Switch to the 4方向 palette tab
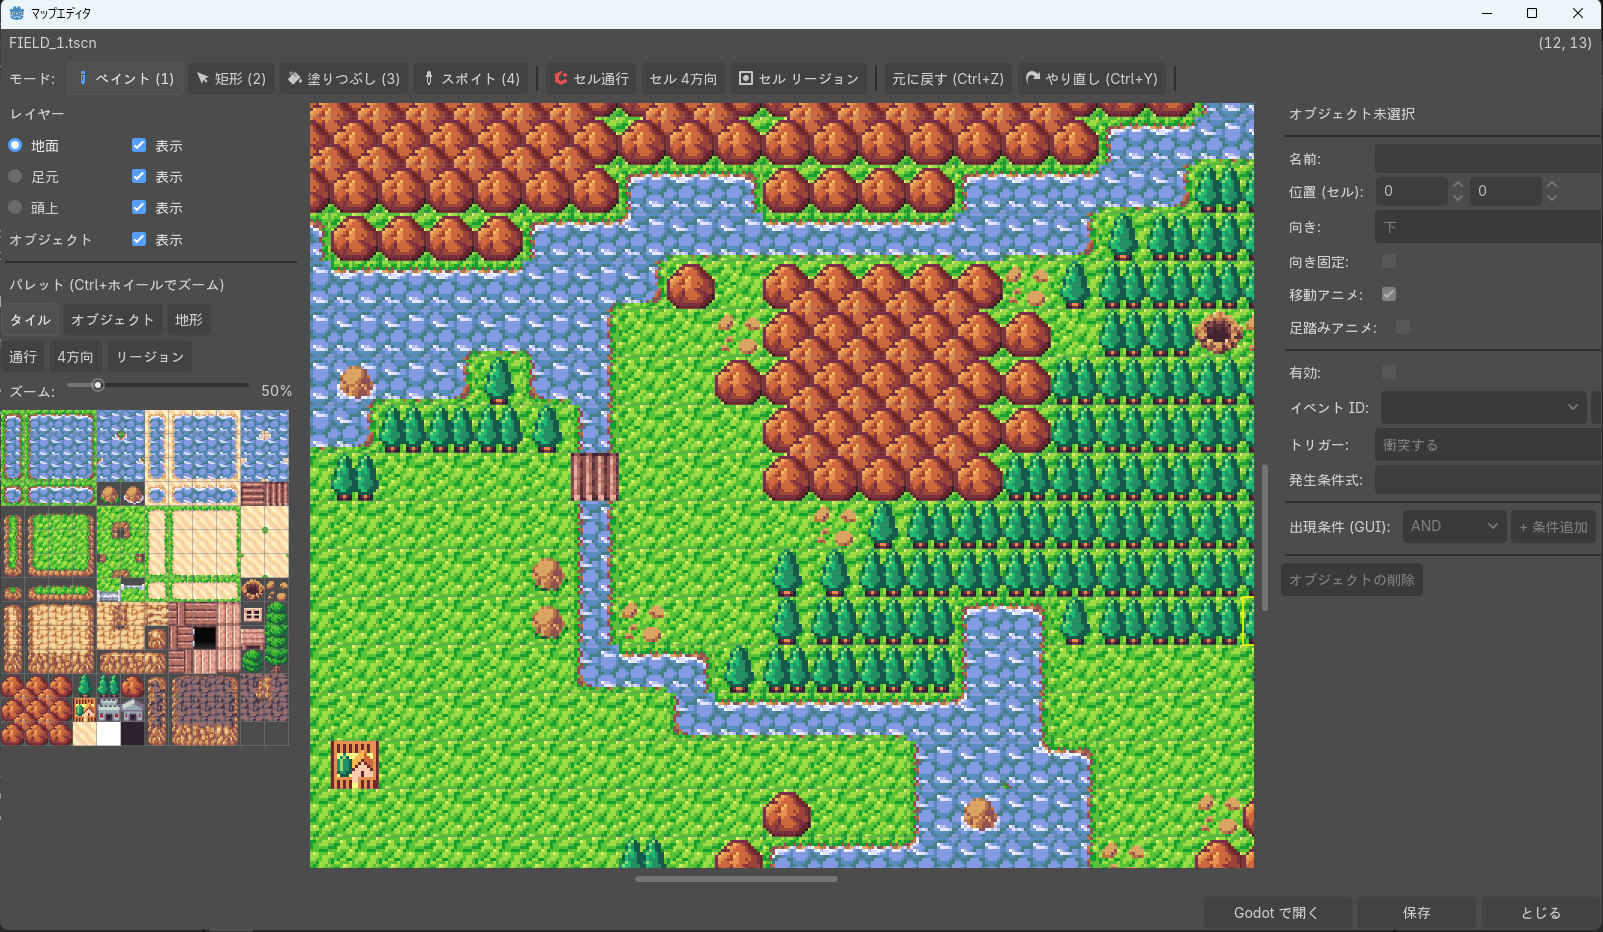The image size is (1603, 932). point(75,357)
